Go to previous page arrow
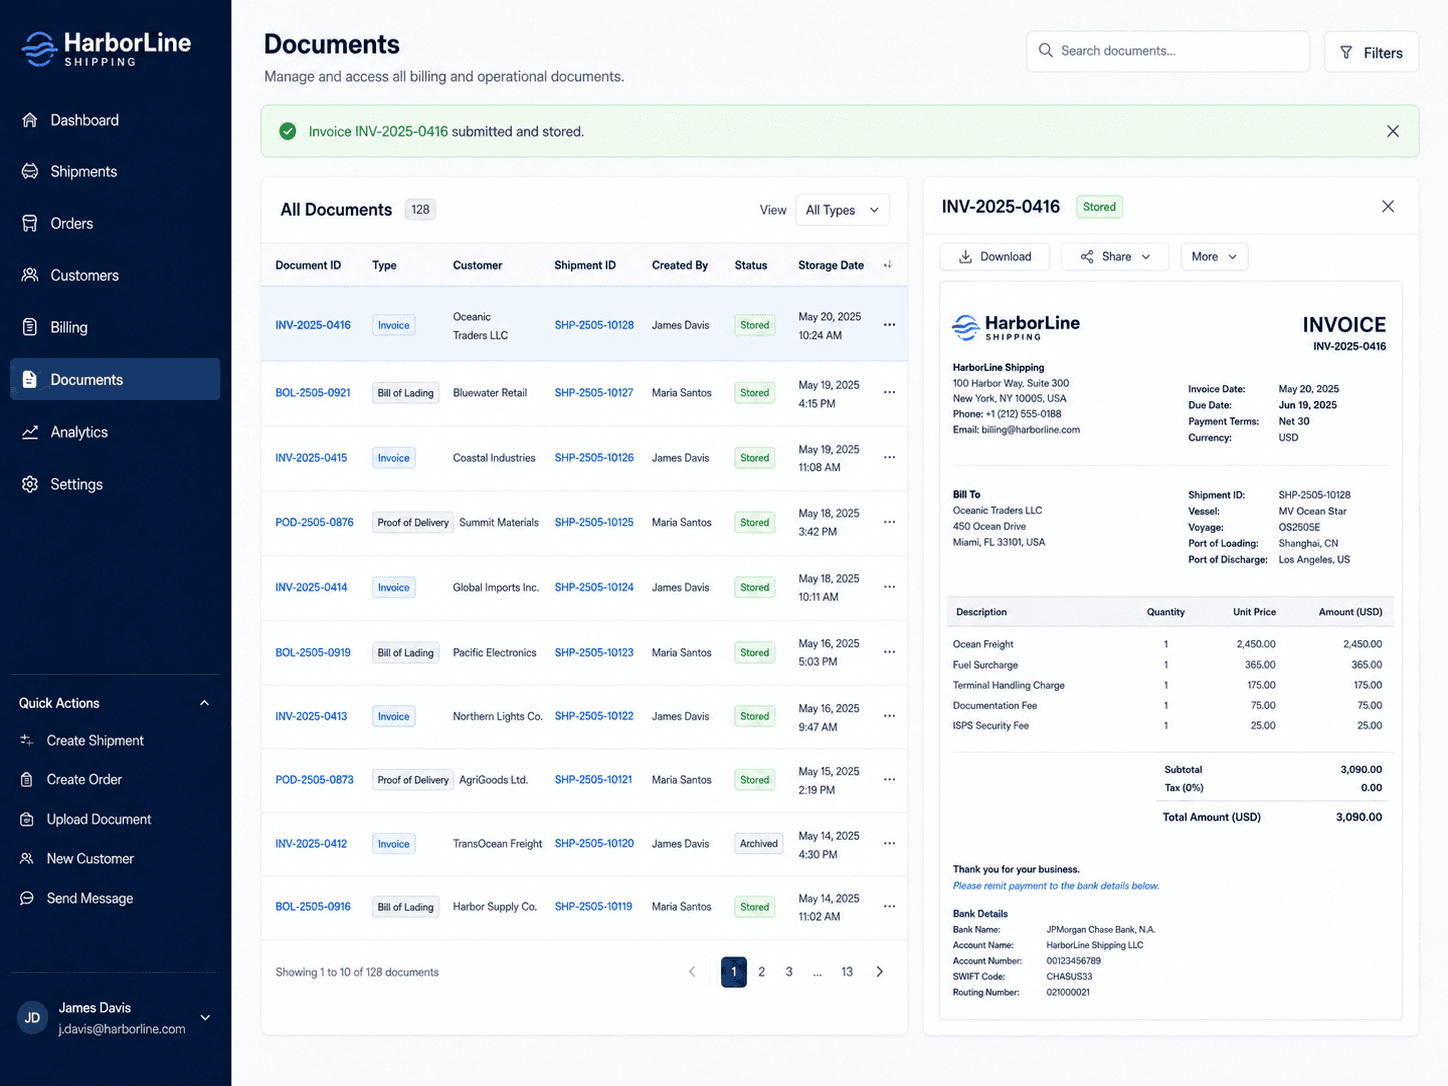This screenshot has height=1086, width=1448. (x=692, y=972)
